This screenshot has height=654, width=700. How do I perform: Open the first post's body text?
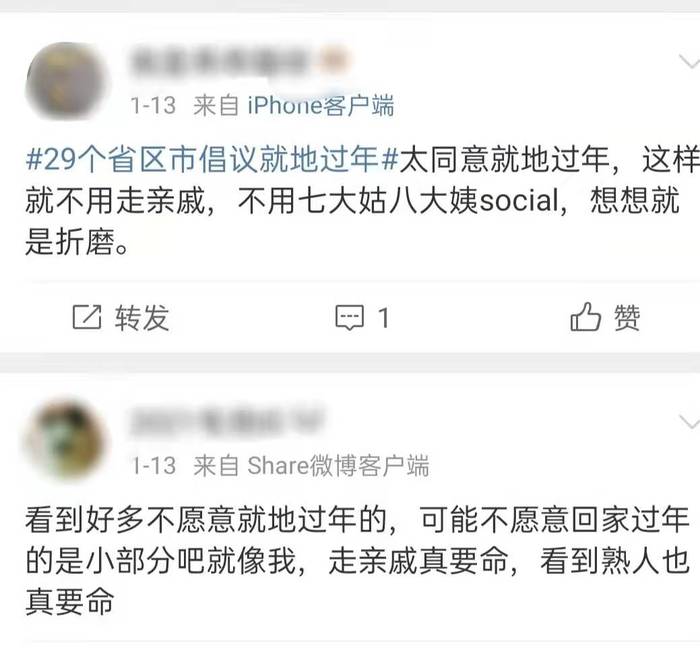click(362, 200)
